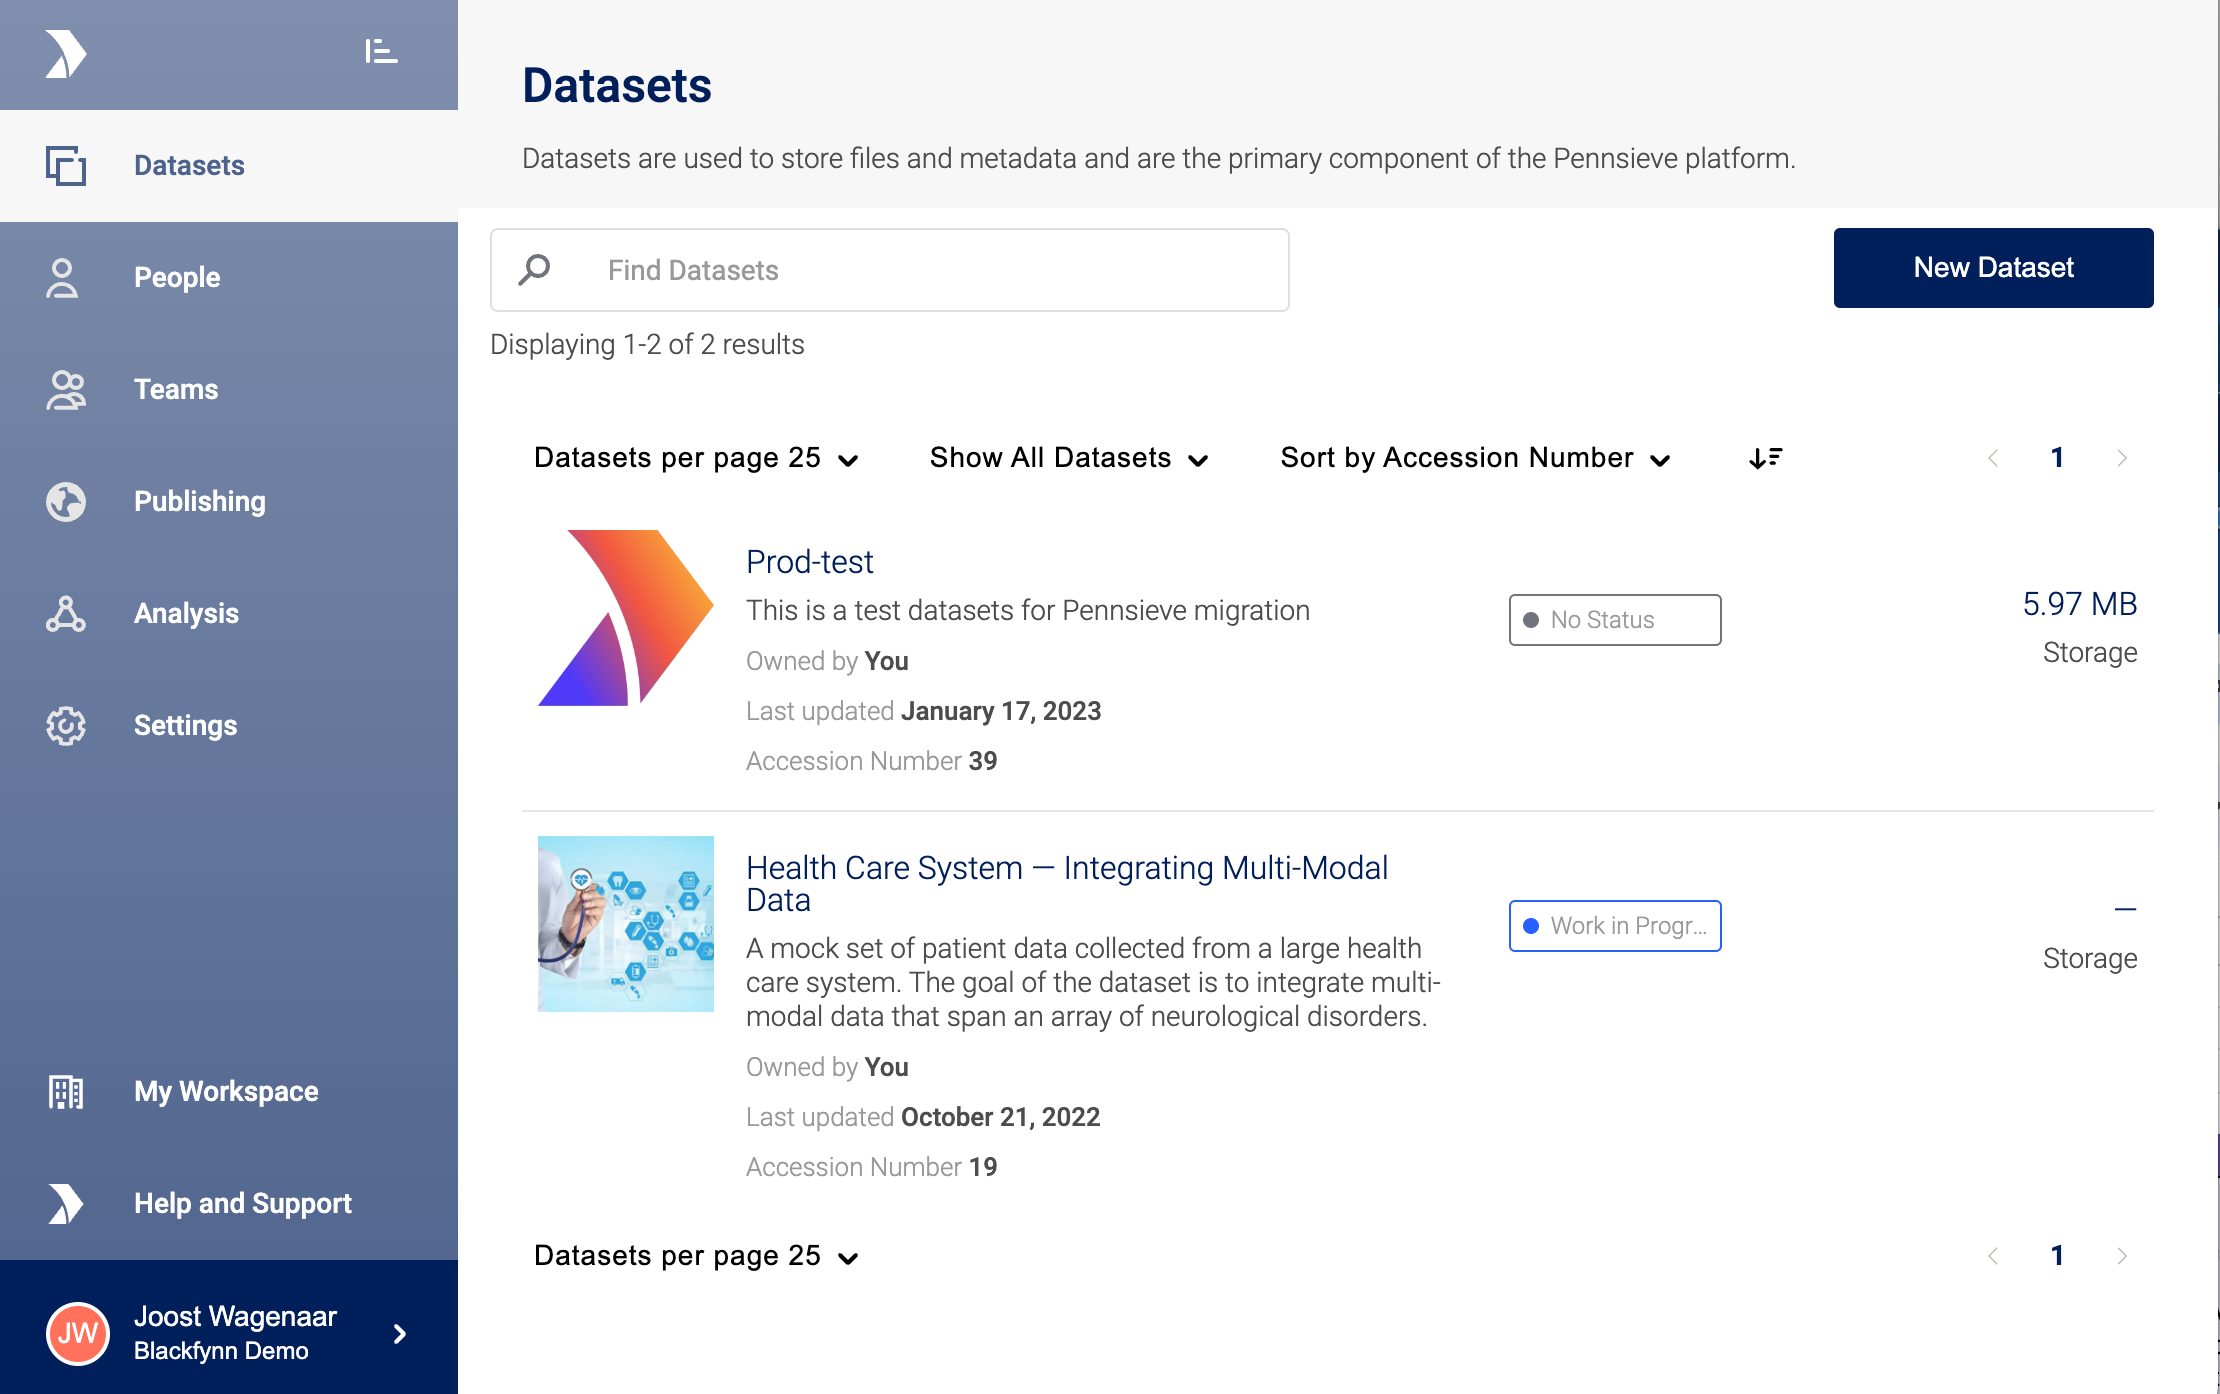The width and height of the screenshot is (2220, 1394).
Task: Select Health Care System dataset title
Action: click(1066, 885)
